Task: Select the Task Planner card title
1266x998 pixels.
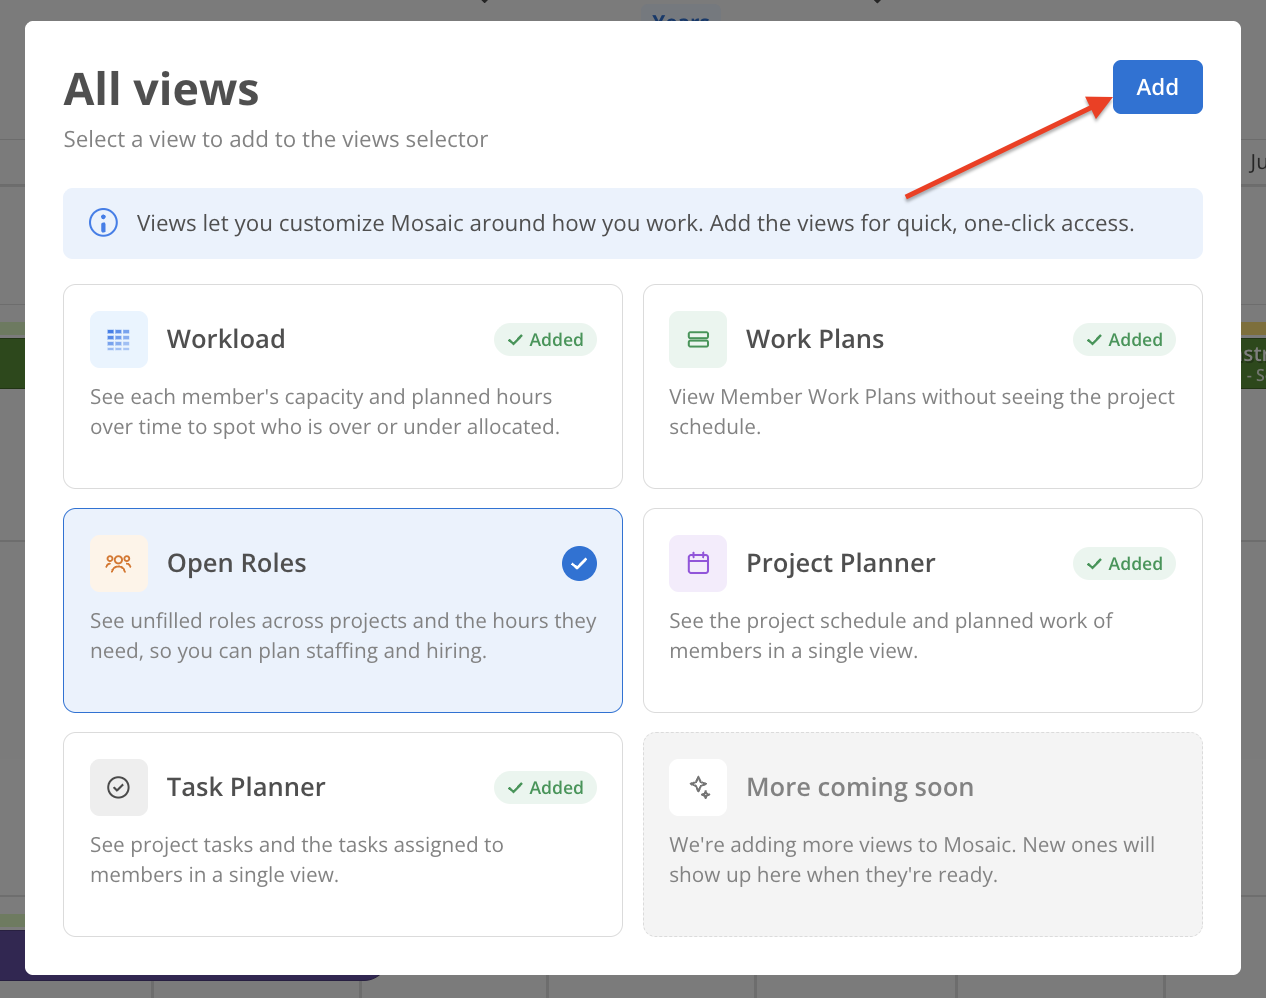Action: pyautogui.click(x=246, y=787)
